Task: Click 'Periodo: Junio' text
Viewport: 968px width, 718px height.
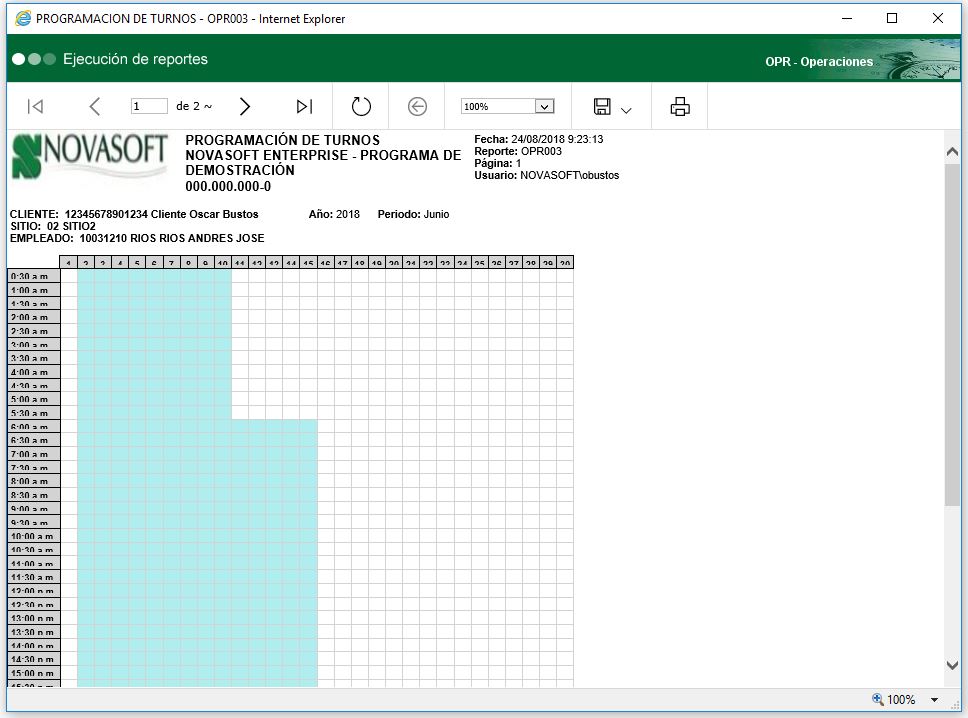Action: click(414, 214)
